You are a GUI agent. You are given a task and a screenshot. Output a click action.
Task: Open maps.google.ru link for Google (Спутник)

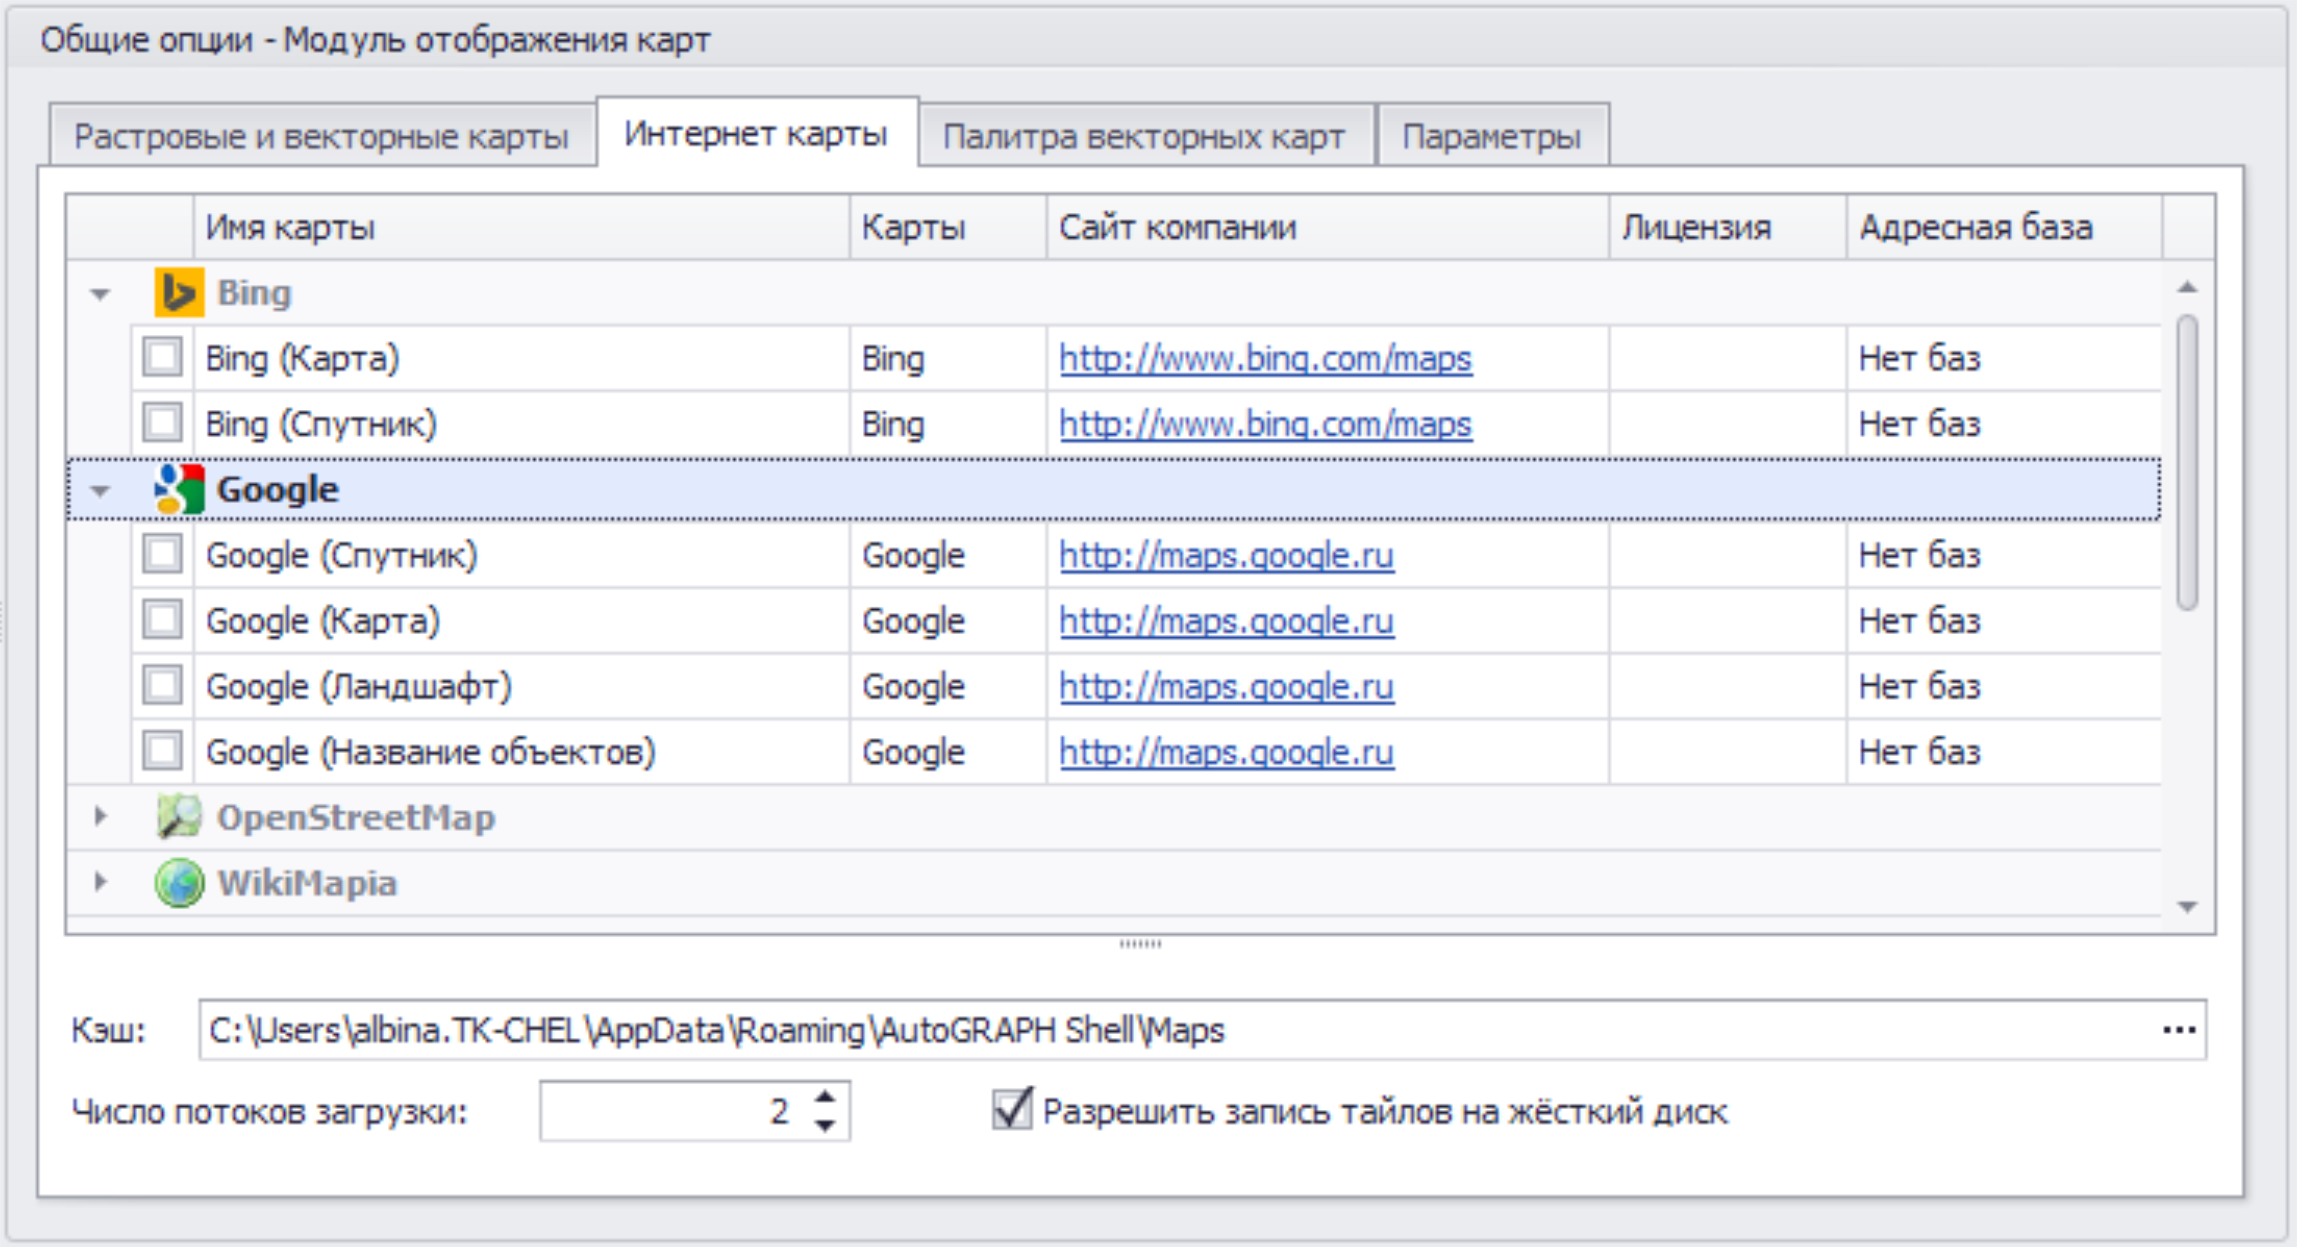pos(1226,555)
